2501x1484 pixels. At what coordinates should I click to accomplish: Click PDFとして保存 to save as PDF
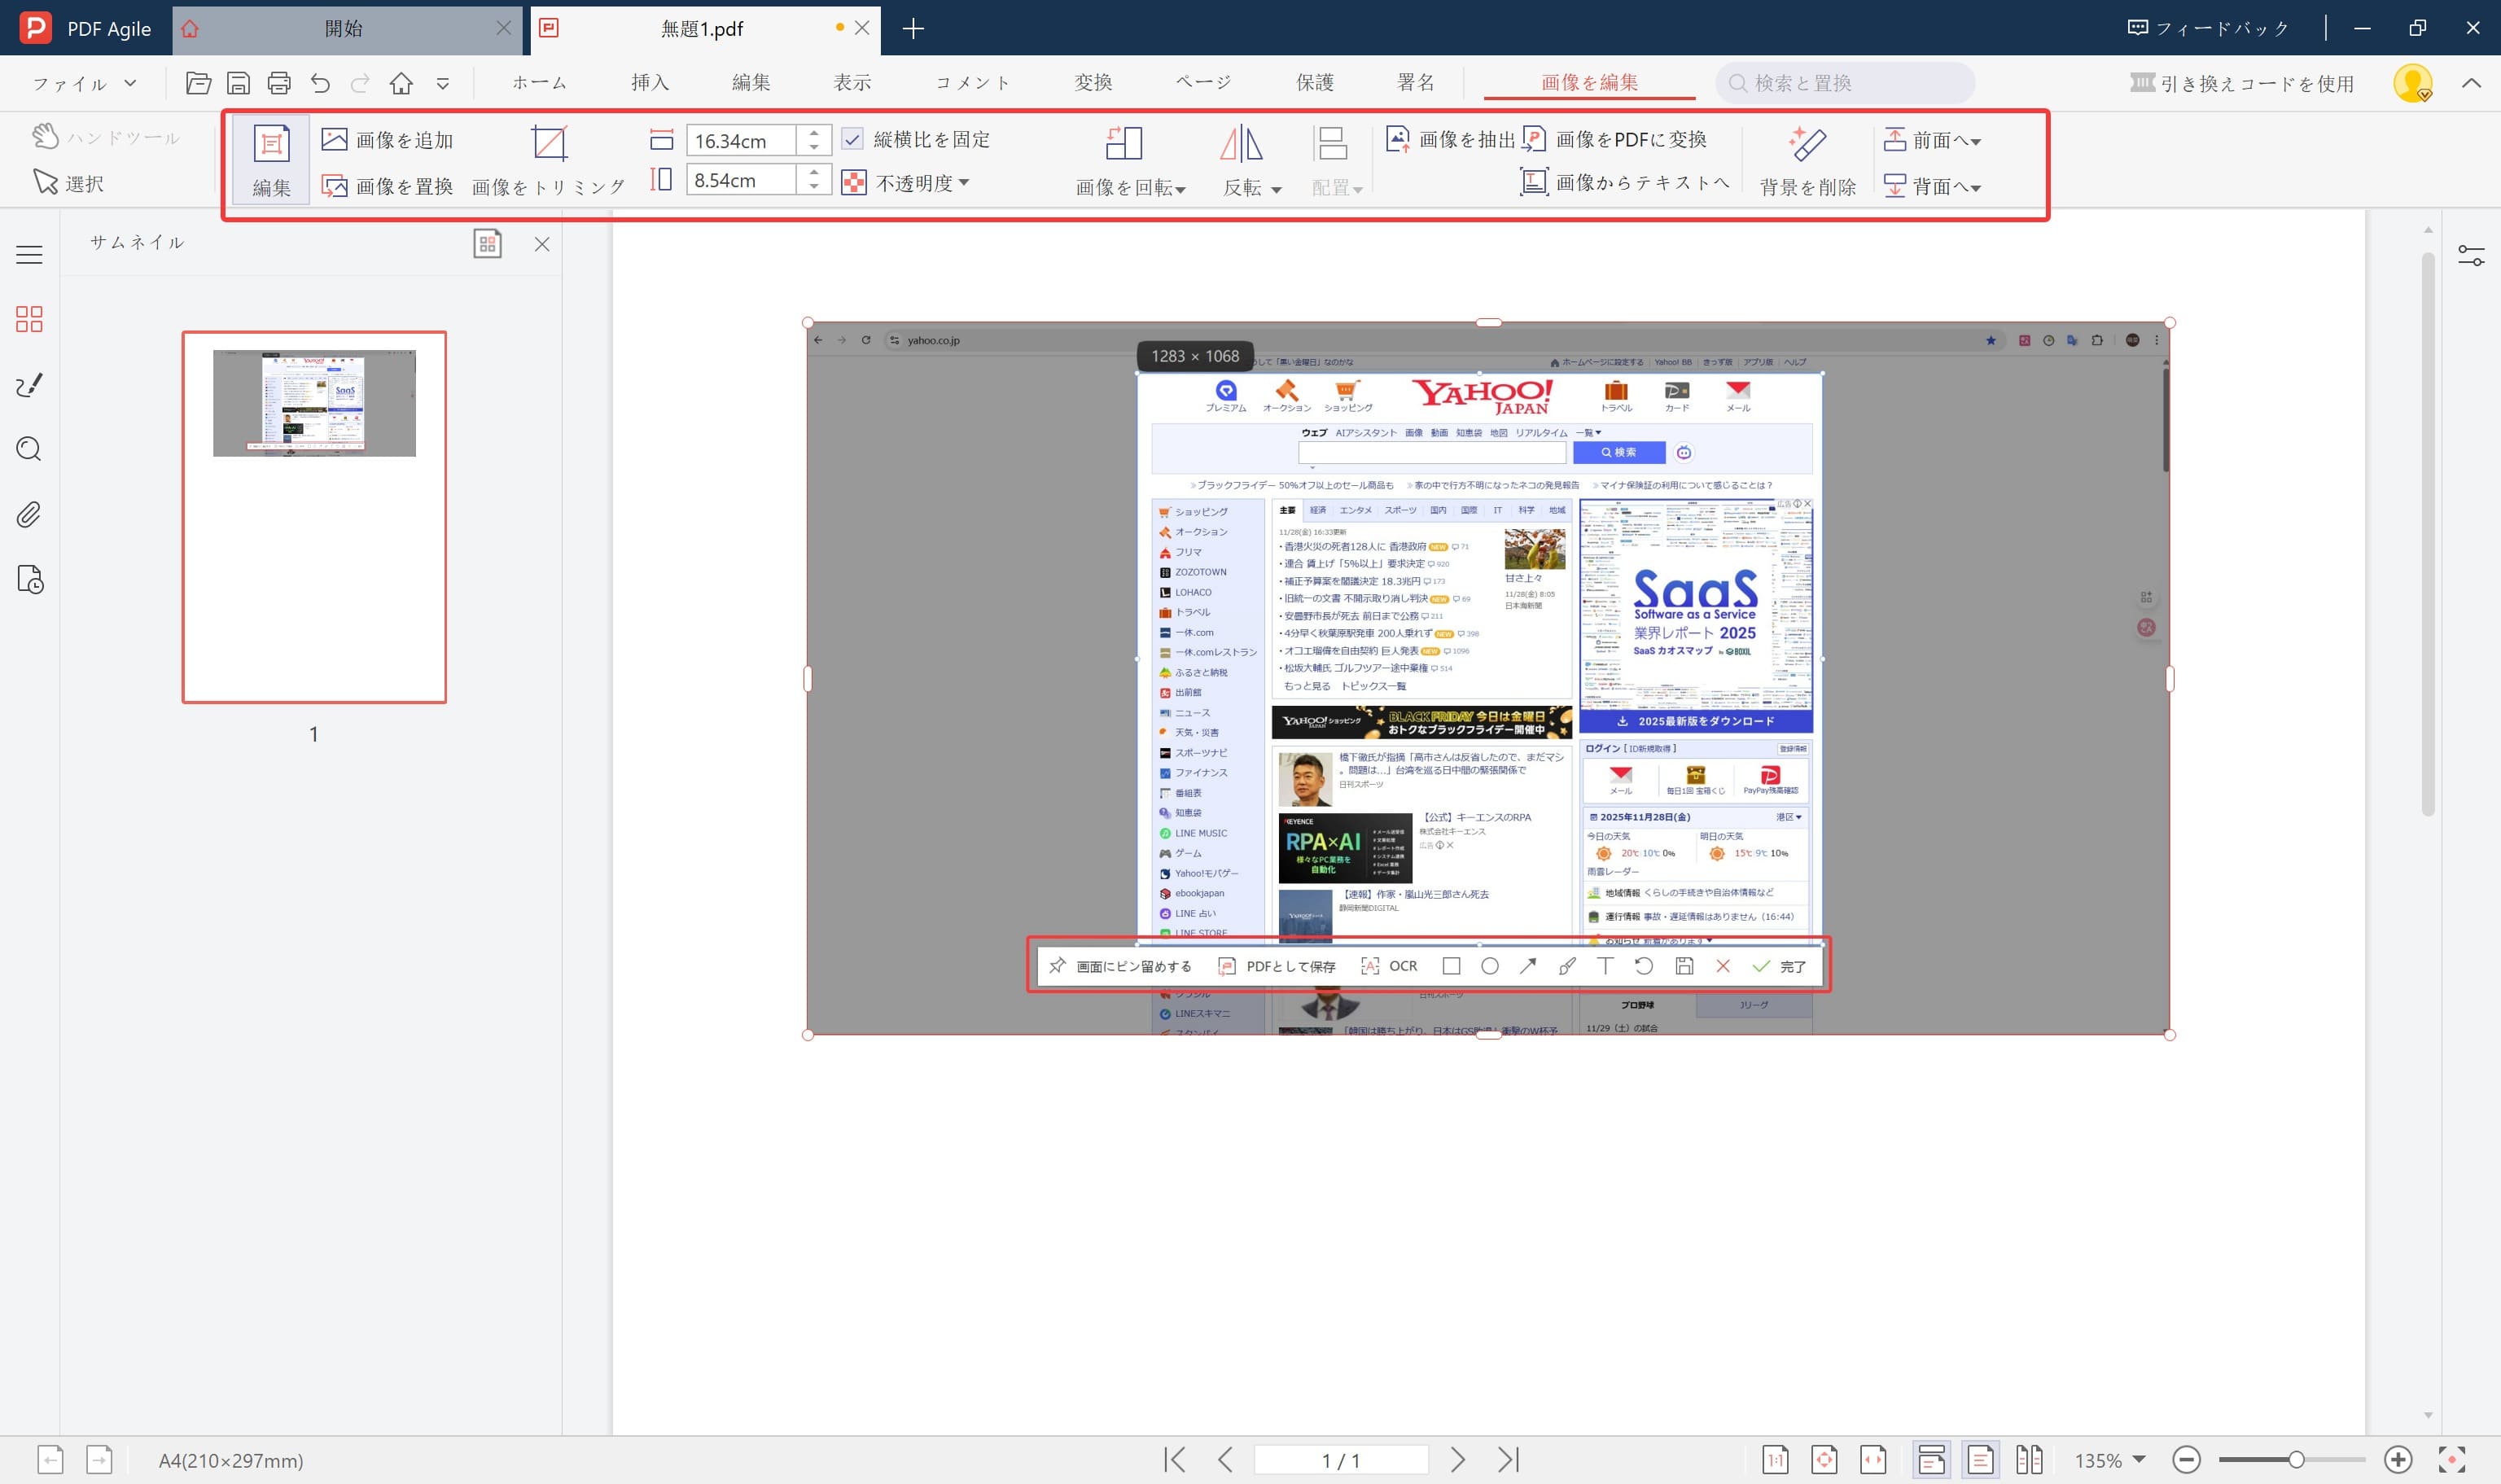1278,966
